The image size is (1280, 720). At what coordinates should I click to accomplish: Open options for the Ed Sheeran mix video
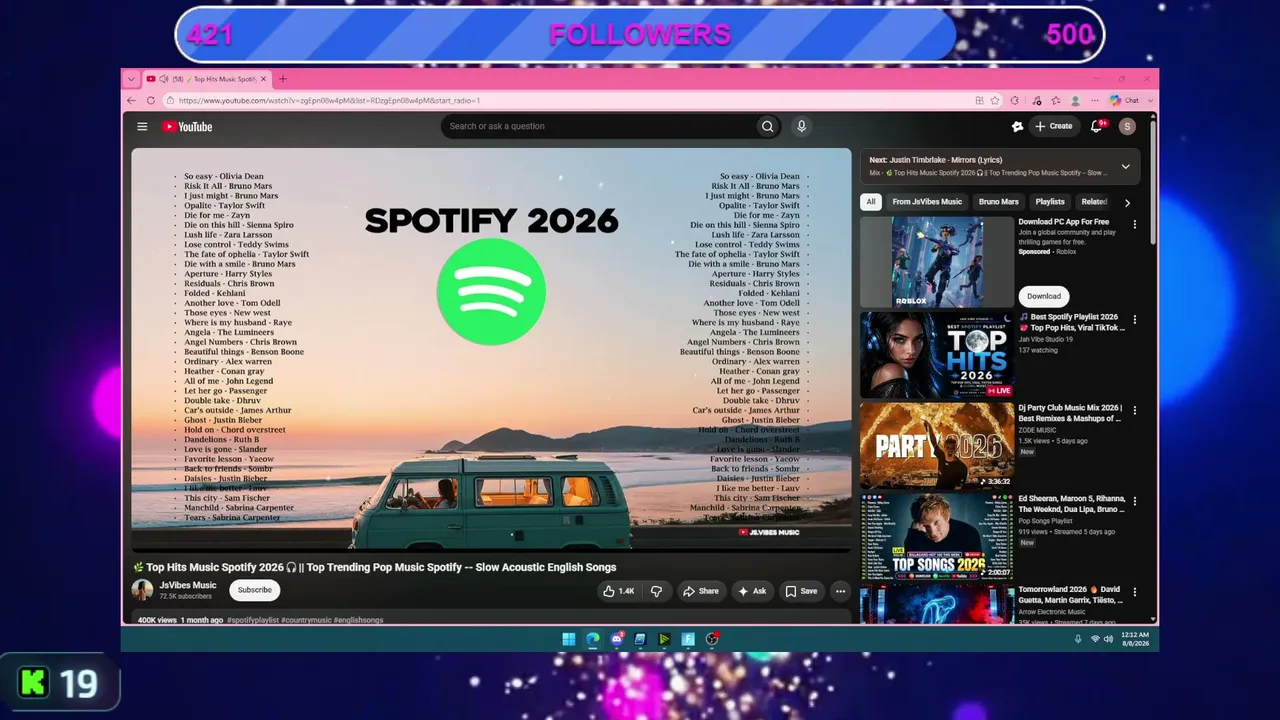coord(1134,501)
